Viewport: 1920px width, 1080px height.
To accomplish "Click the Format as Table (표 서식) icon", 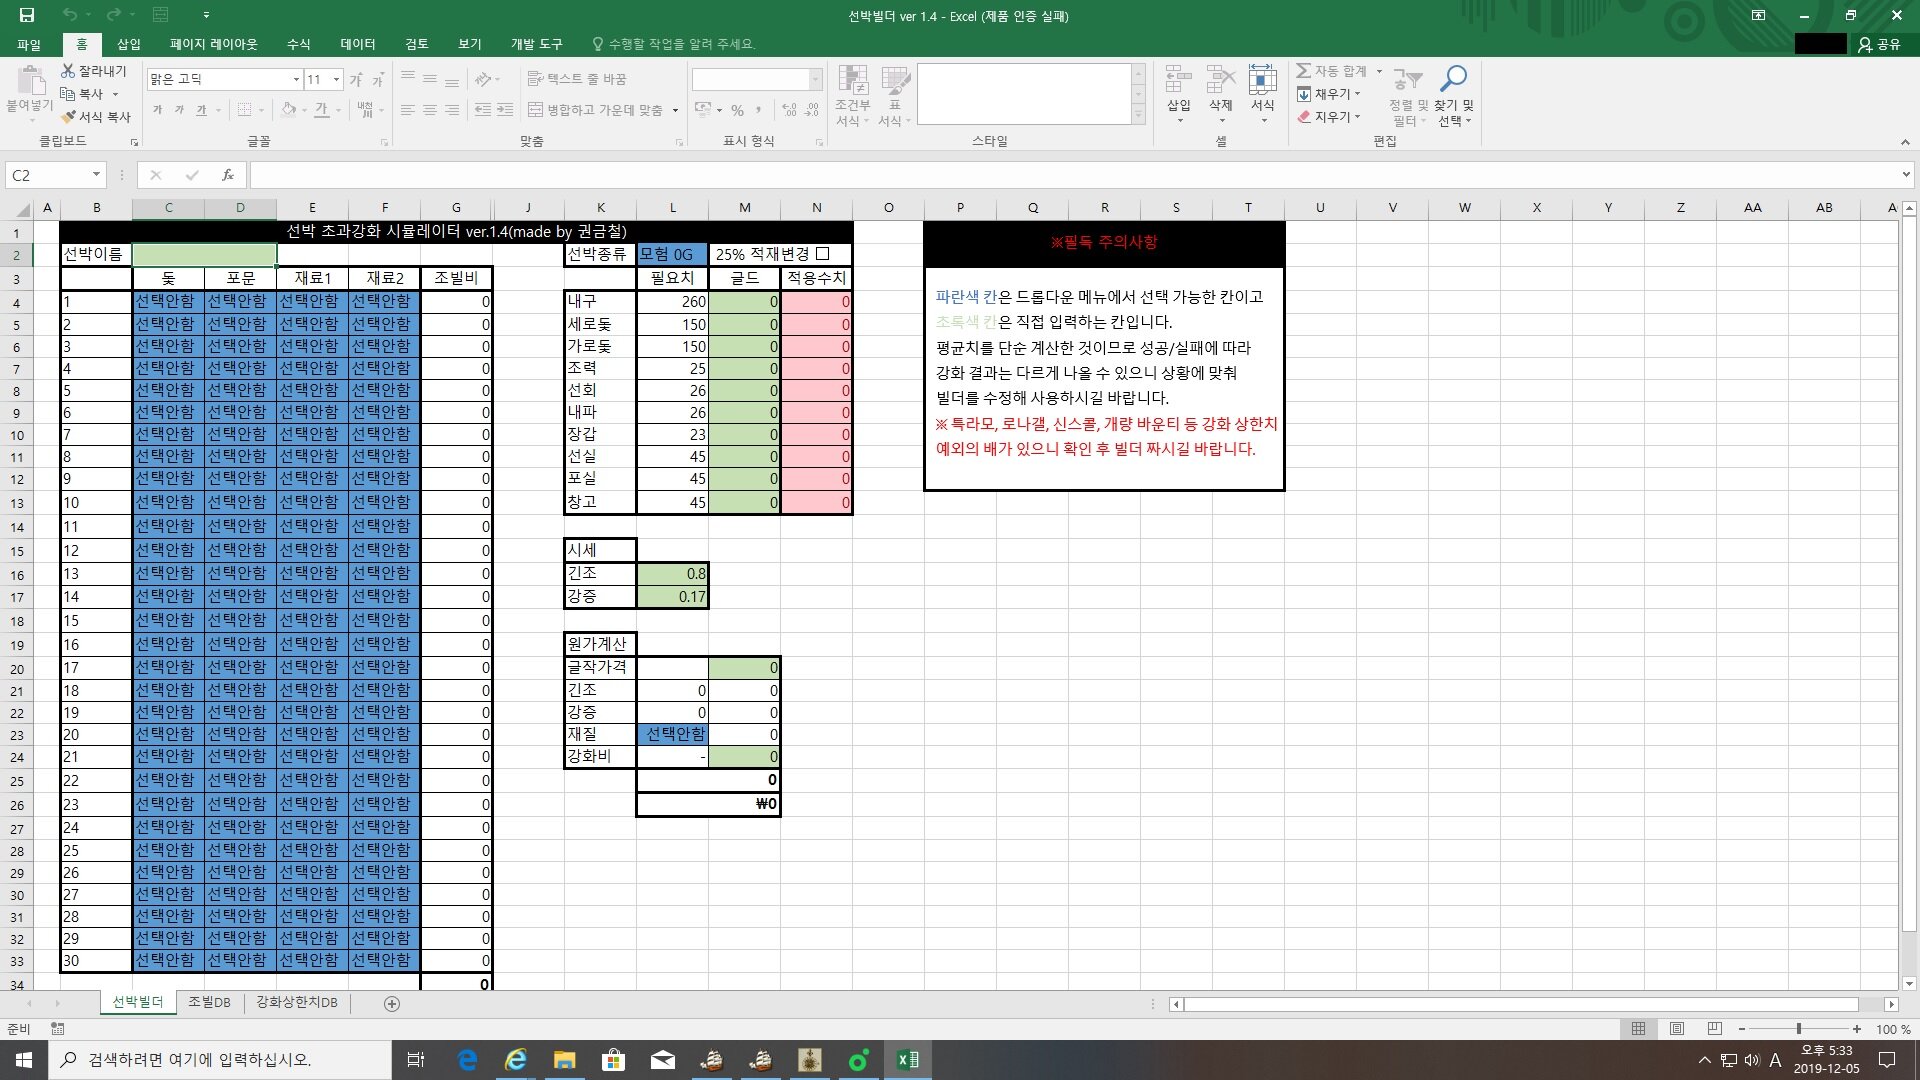I will (895, 82).
